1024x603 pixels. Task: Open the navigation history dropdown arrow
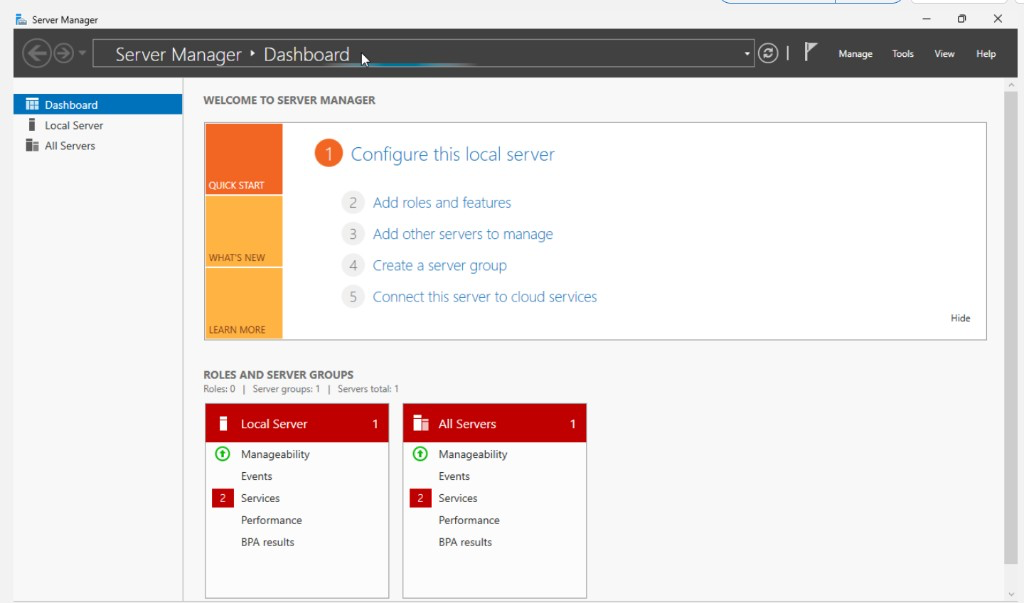[82, 53]
